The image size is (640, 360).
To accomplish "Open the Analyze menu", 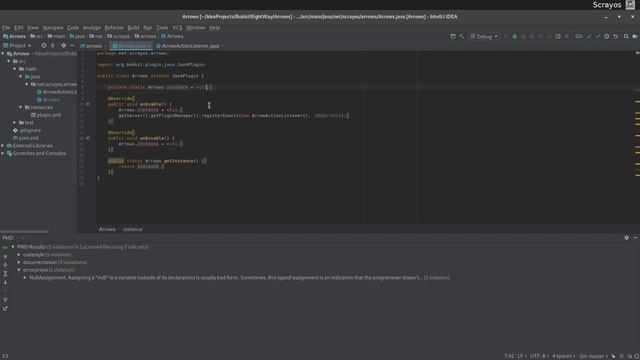I will (91, 28).
